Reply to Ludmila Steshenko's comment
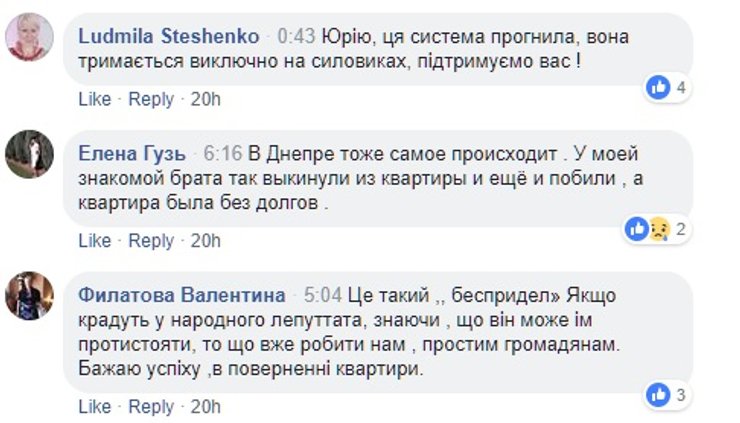 coord(151,99)
